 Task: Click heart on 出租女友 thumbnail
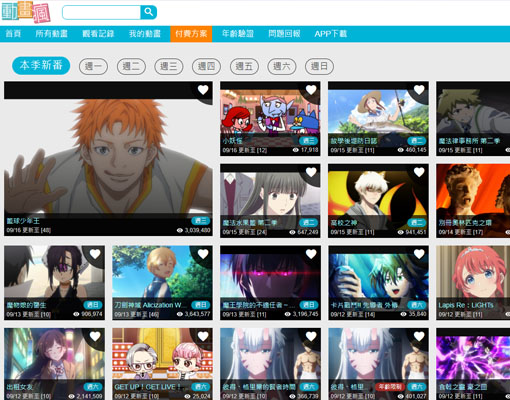click(x=95, y=336)
